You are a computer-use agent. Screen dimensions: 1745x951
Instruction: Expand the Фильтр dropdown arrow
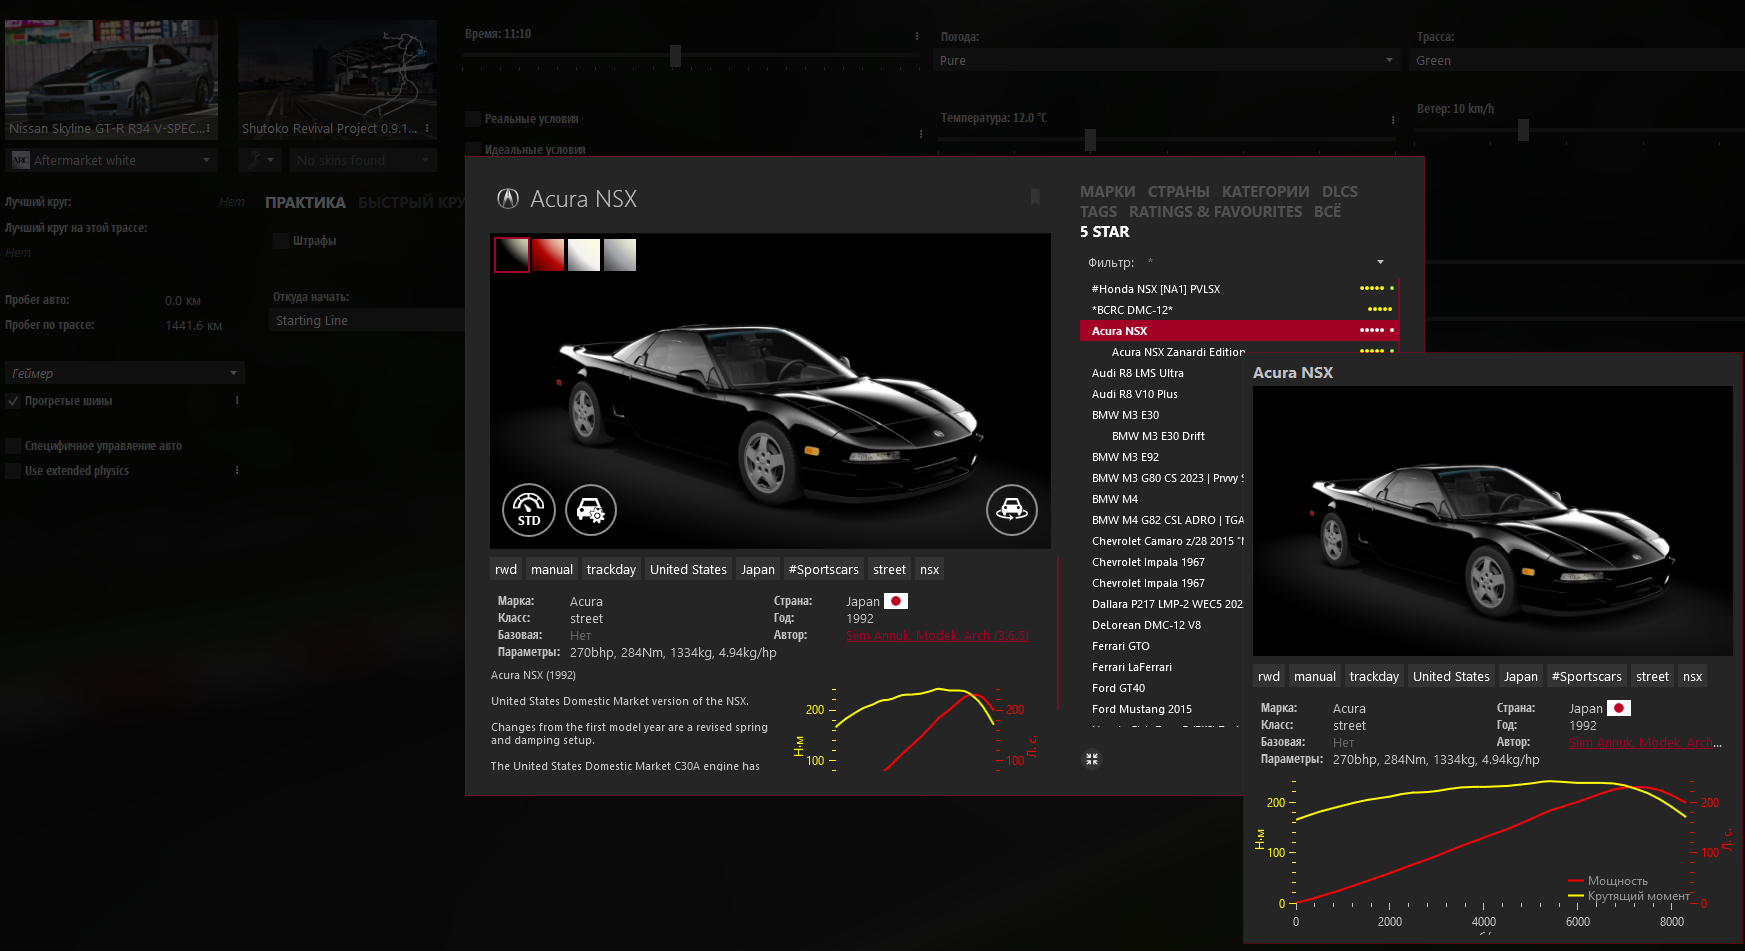[x=1380, y=263]
